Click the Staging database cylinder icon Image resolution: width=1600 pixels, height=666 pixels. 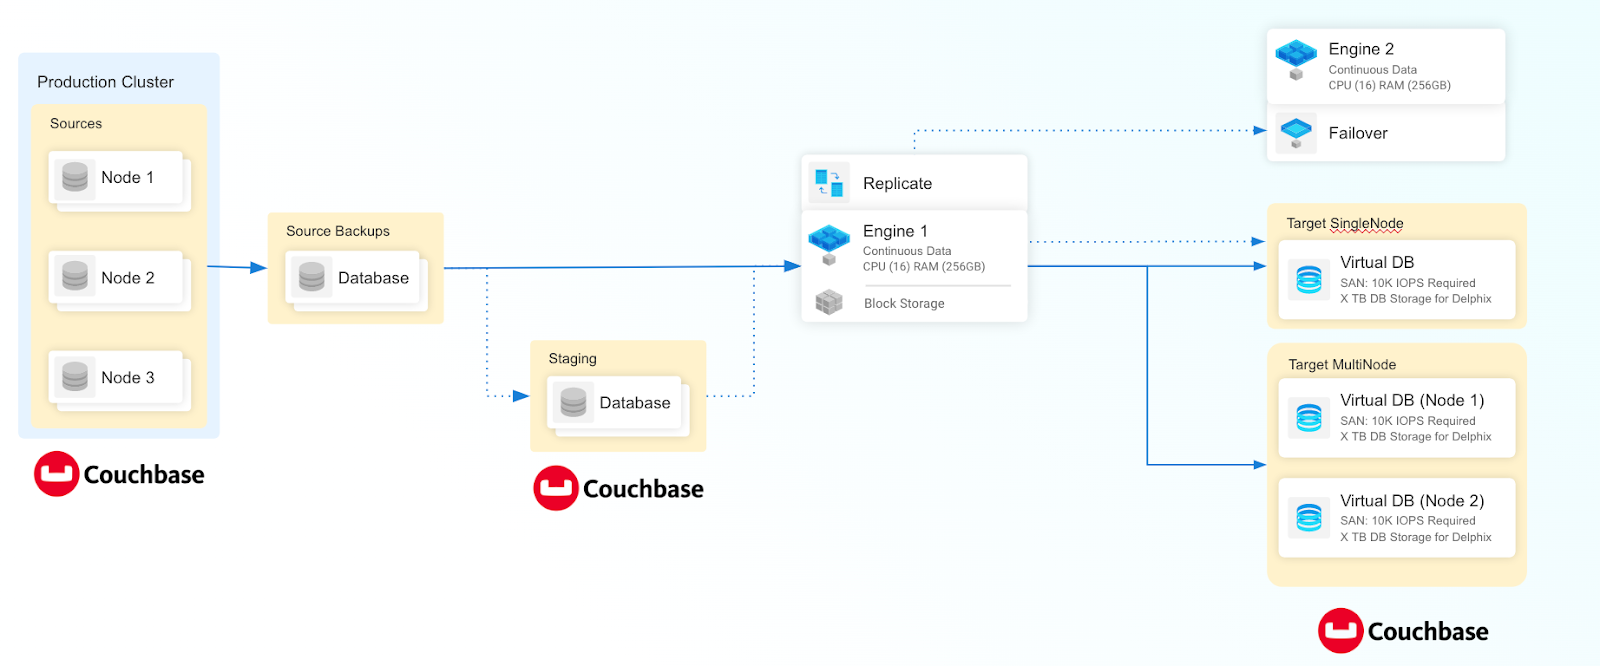tap(573, 402)
